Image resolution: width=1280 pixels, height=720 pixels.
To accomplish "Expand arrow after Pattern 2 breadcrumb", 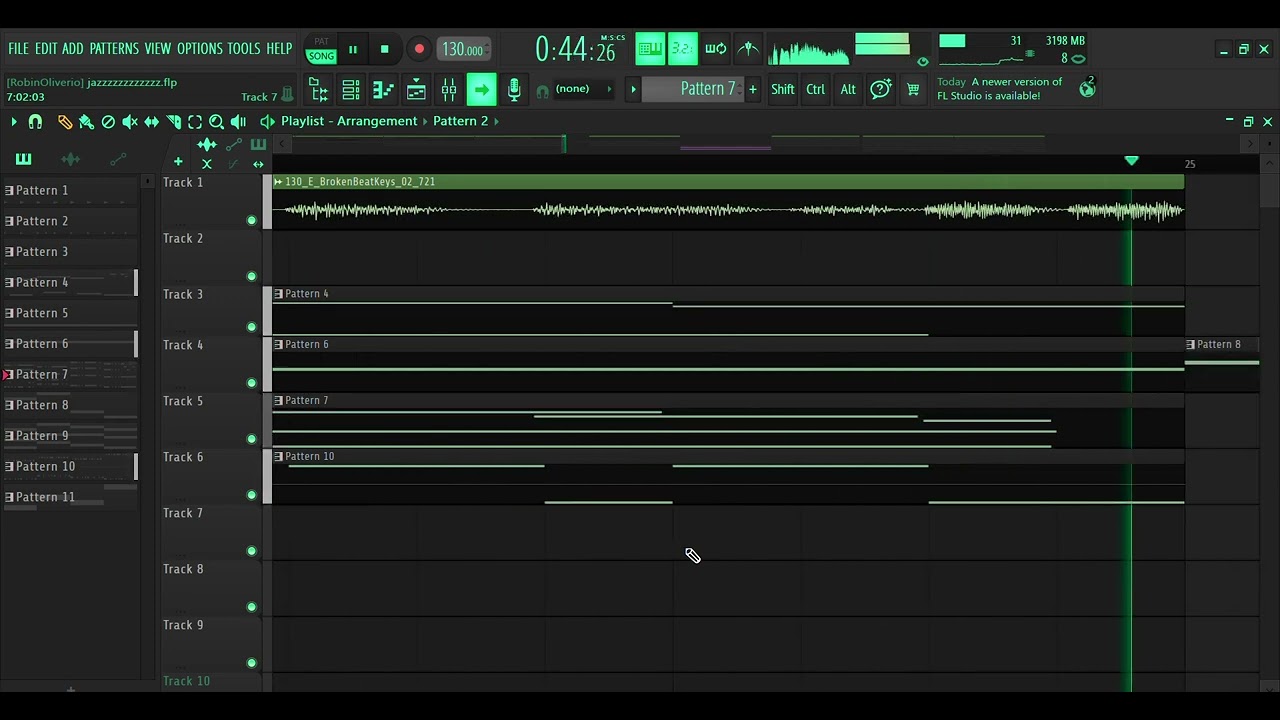I will coord(496,121).
